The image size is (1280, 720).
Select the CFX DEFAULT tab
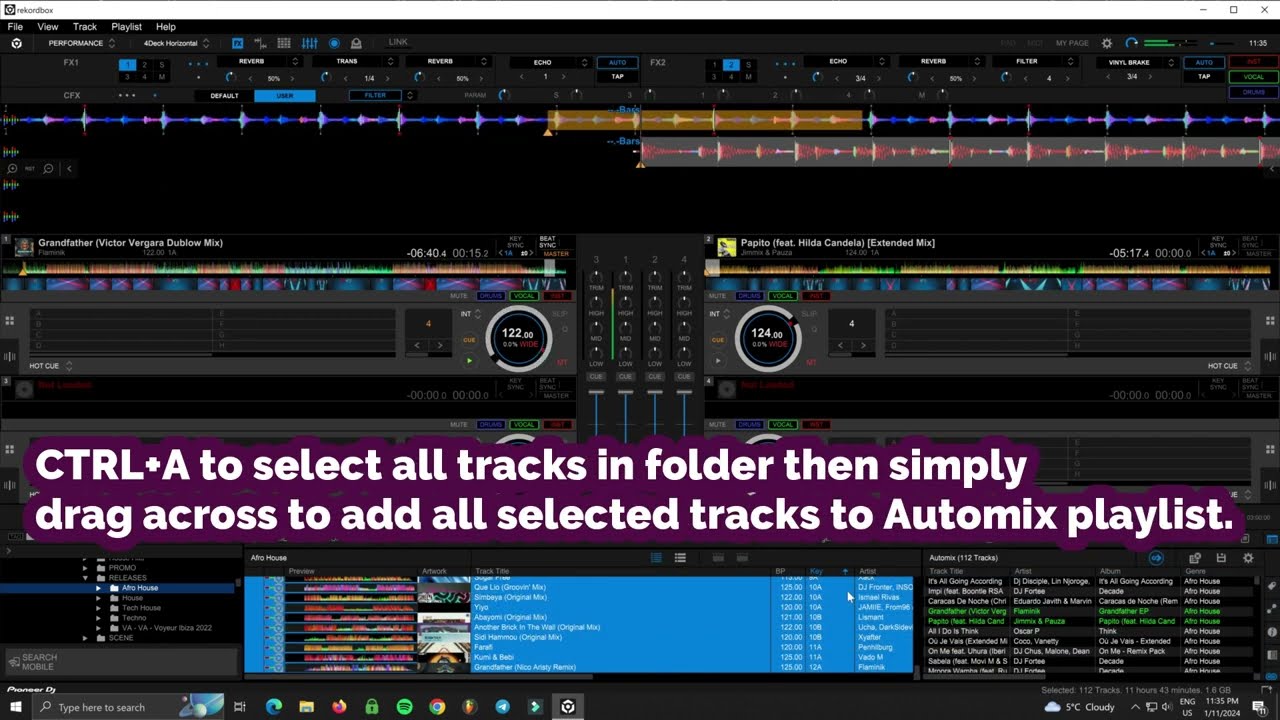click(224, 95)
